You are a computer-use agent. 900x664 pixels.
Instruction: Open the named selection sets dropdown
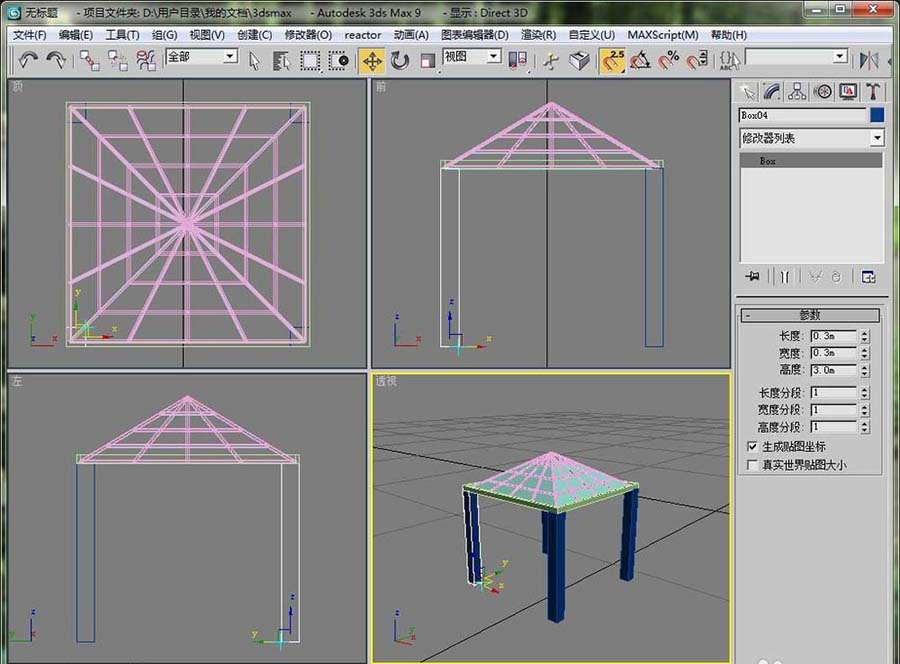(x=840, y=56)
